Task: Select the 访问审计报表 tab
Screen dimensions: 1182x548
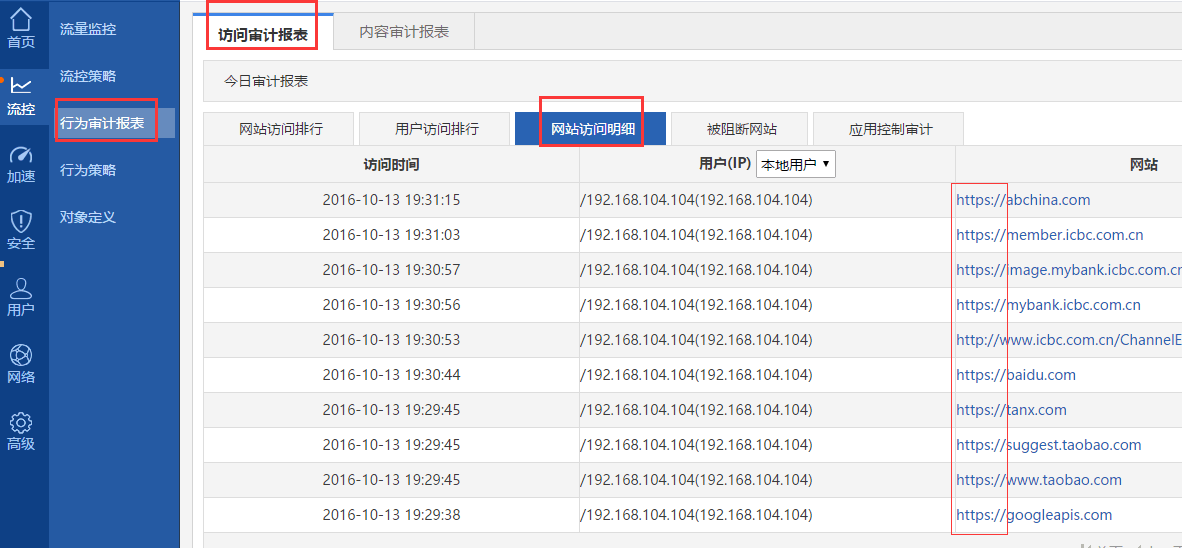Action: [x=263, y=34]
